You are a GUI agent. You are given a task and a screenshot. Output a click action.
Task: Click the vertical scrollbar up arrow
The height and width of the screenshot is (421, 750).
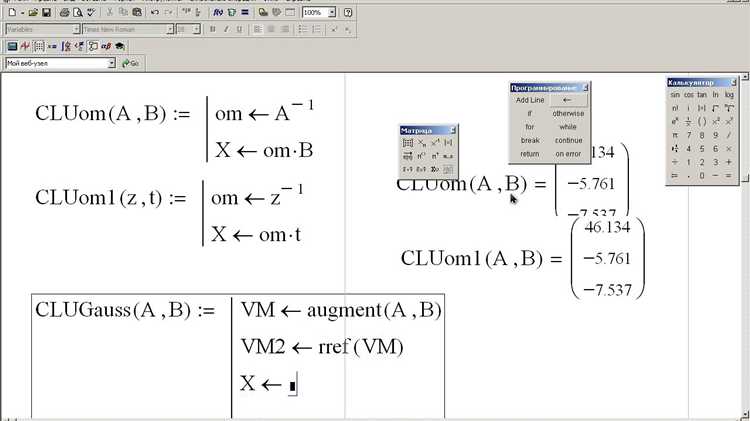point(745,77)
